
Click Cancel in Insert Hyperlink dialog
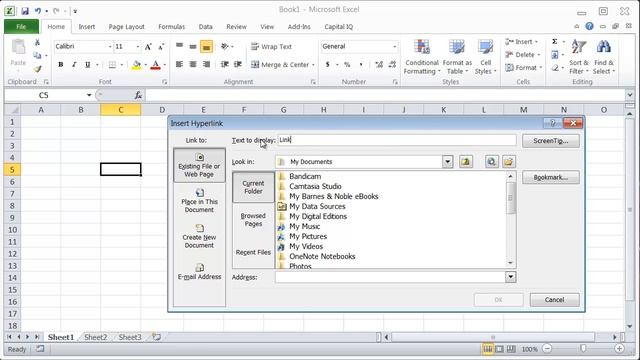pyautogui.click(x=554, y=300)
